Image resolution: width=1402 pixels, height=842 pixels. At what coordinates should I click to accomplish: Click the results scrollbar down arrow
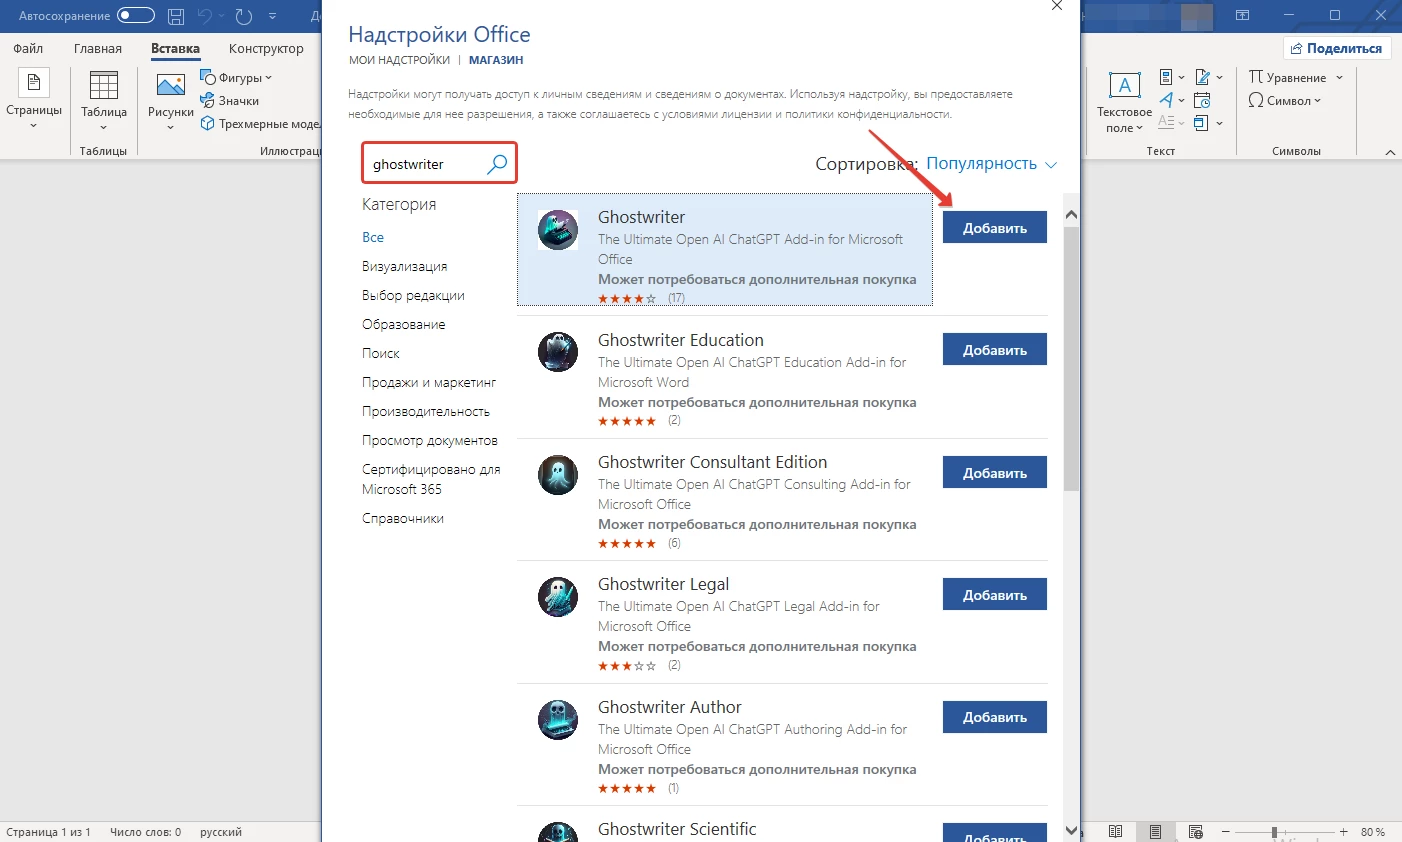click(x=1071, y=830)
